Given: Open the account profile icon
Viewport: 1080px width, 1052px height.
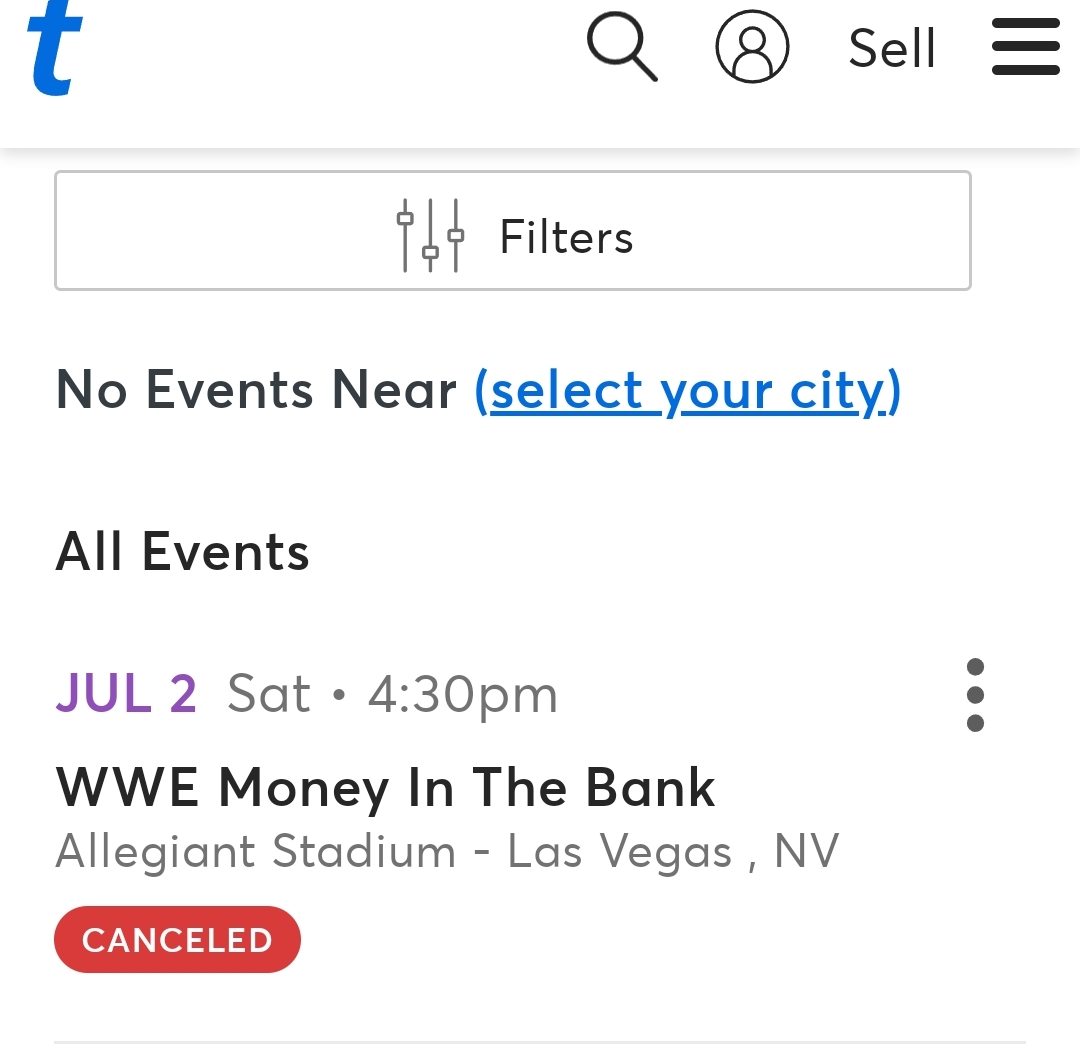Looking at the screenshot, I should (752, 47).
